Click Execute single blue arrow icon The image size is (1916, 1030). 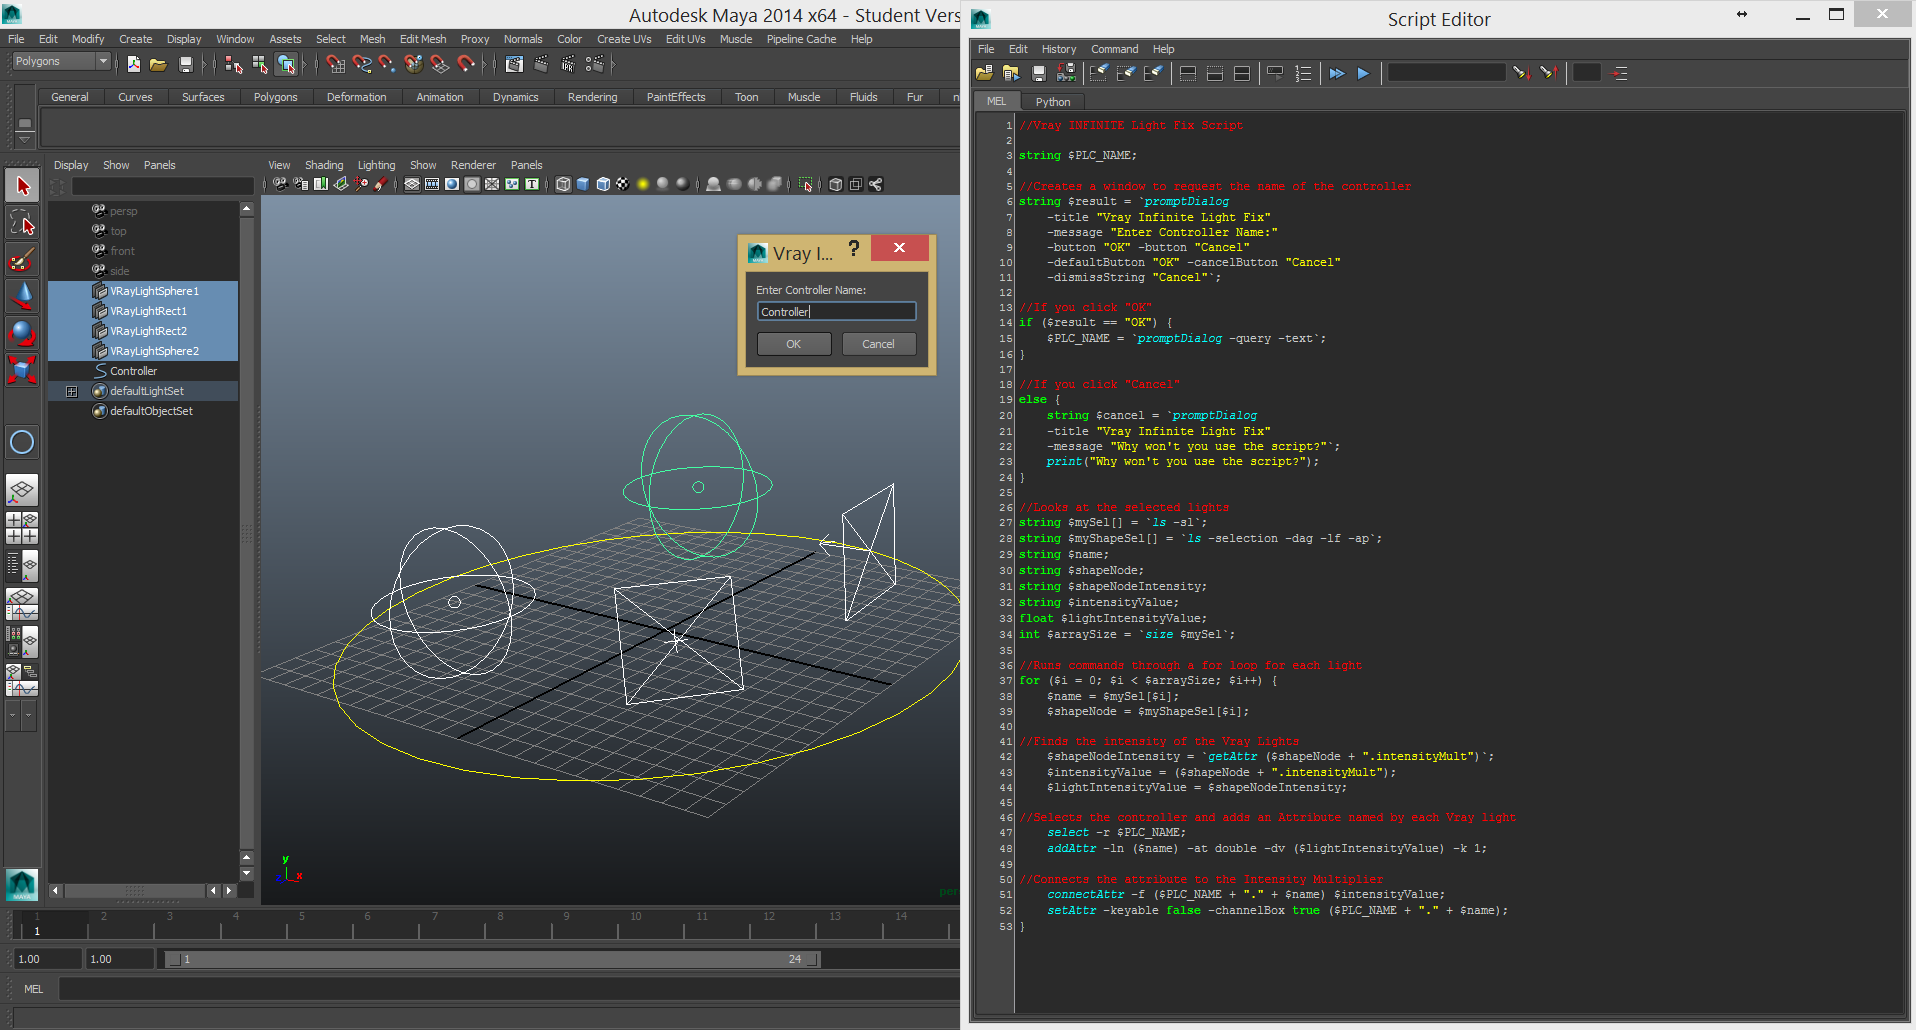tap(1363, 73)
